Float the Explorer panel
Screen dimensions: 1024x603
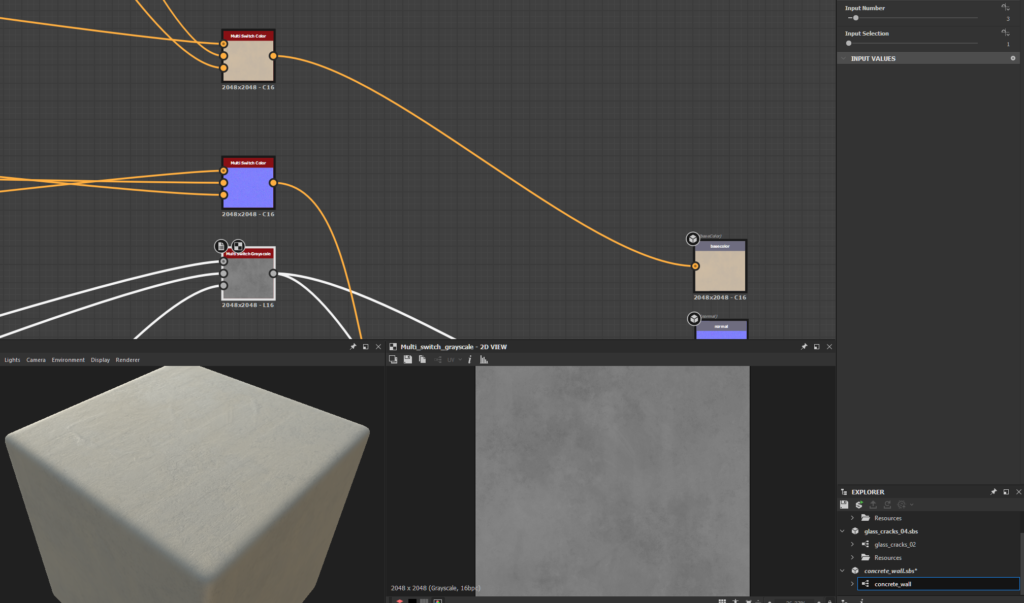[x=1006, y=492]
